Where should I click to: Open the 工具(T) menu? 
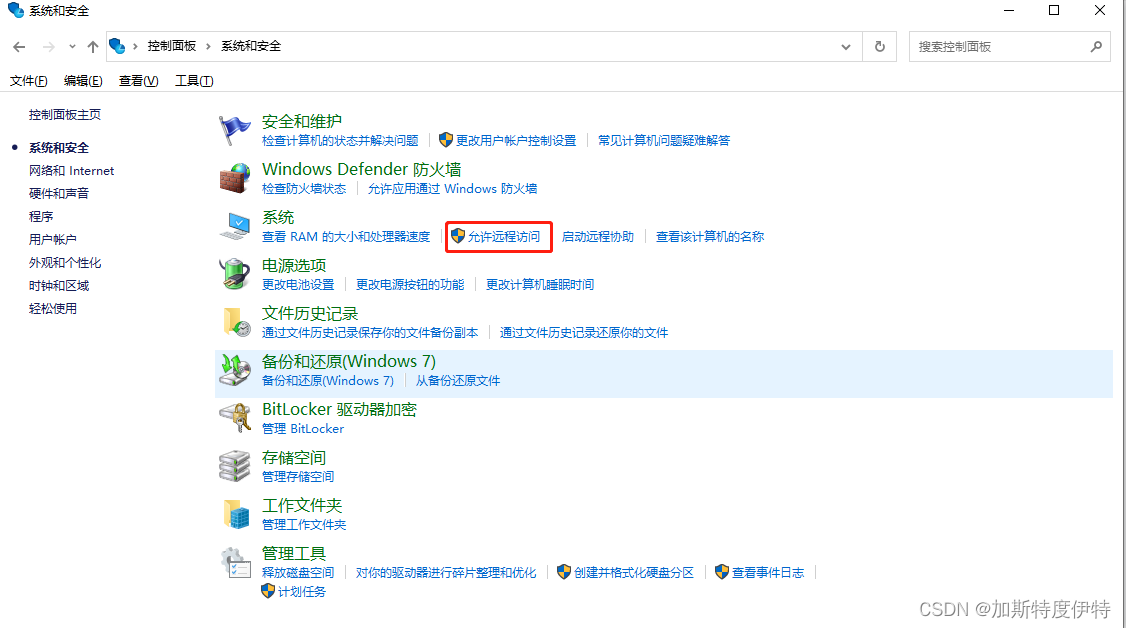tap(194, 80)
